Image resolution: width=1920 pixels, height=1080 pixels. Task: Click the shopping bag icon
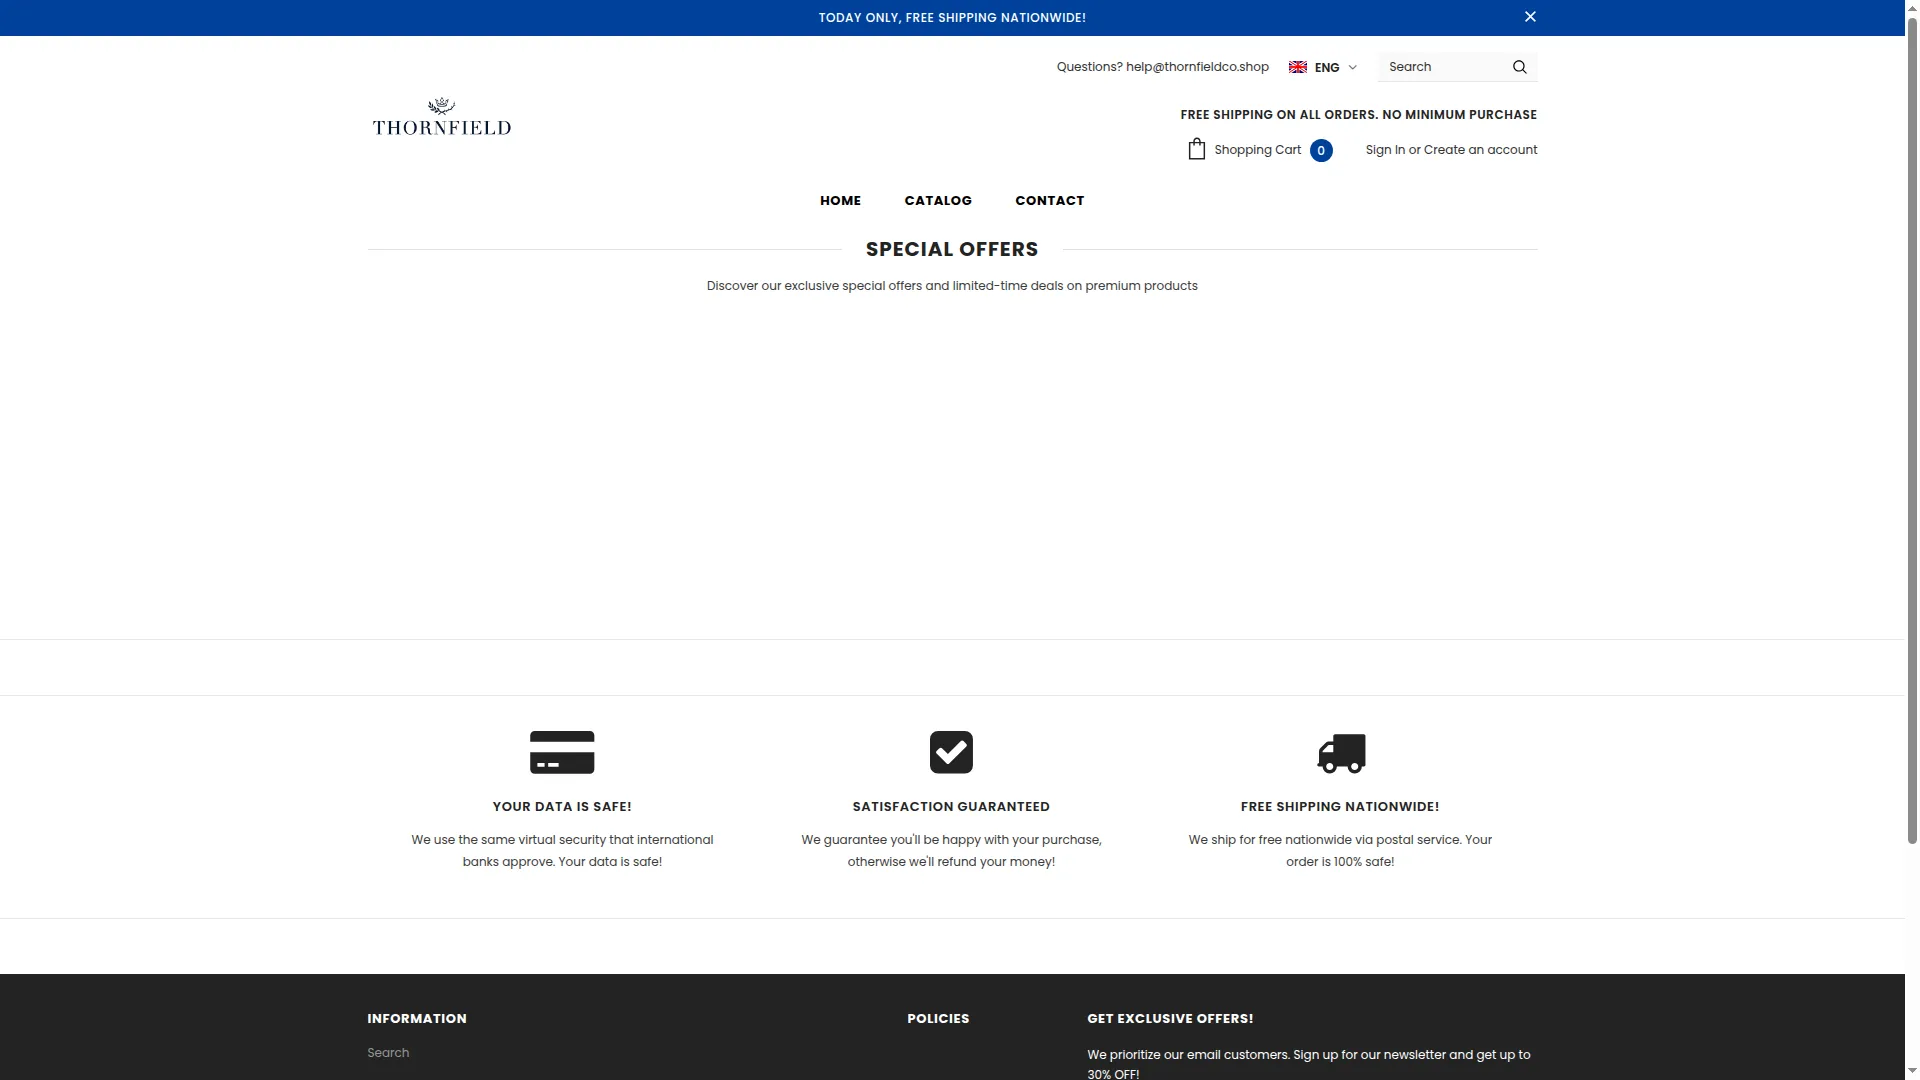[1196, 149]
